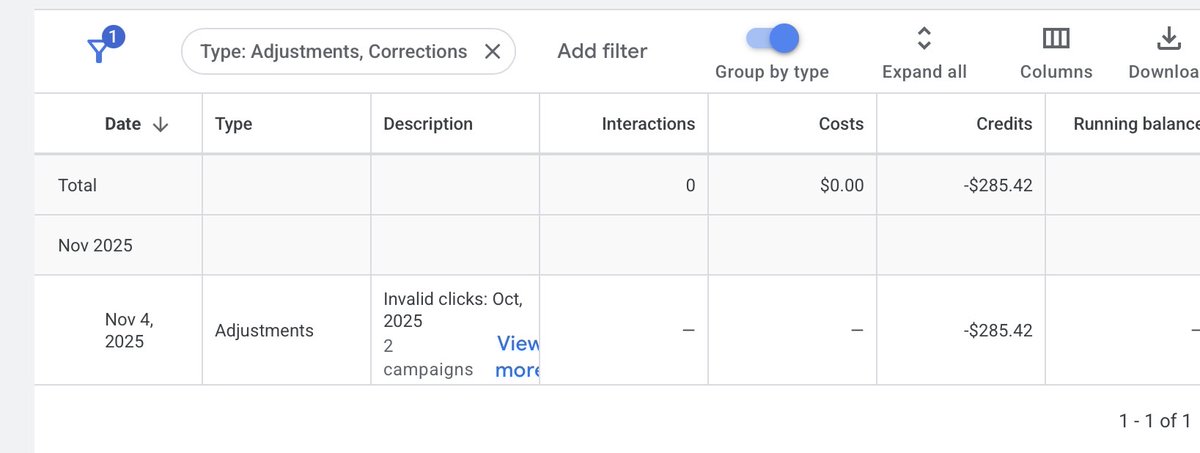1200x453 pixels.
Task: Sort by the Date column header
Action: pos(123,124)
